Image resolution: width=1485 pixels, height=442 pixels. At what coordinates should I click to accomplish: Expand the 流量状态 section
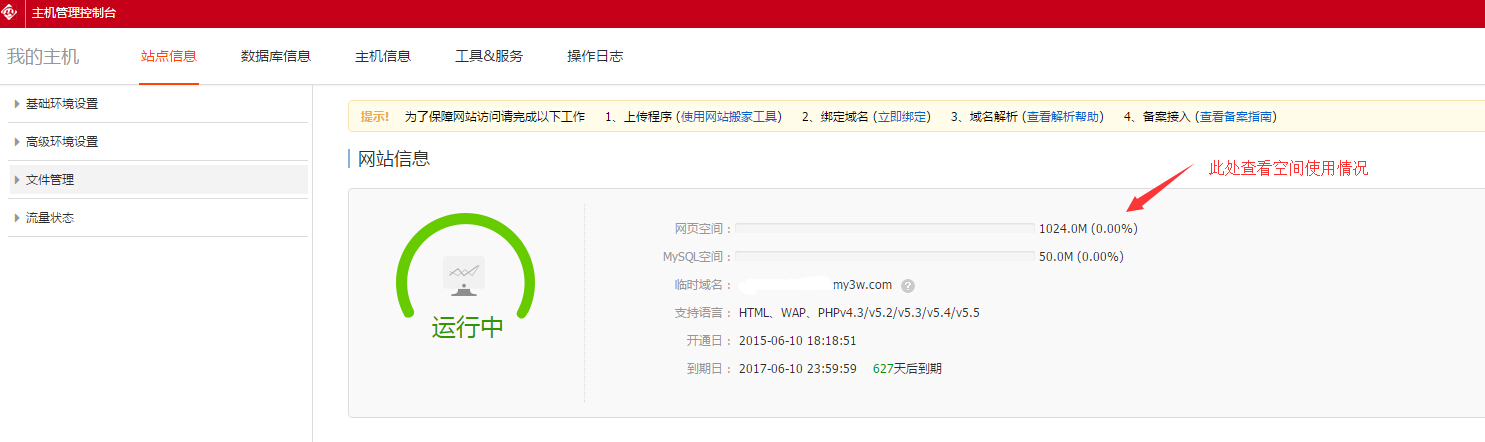[x=50, y=218]
